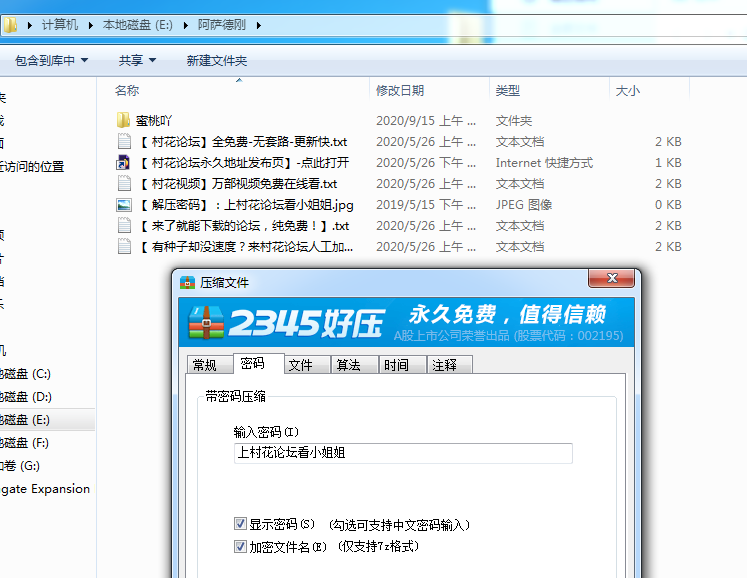This screenshot has height=578, width=747.
Task: Click the 蜜桃吖 folder icon
Action: tap(123, 120)
